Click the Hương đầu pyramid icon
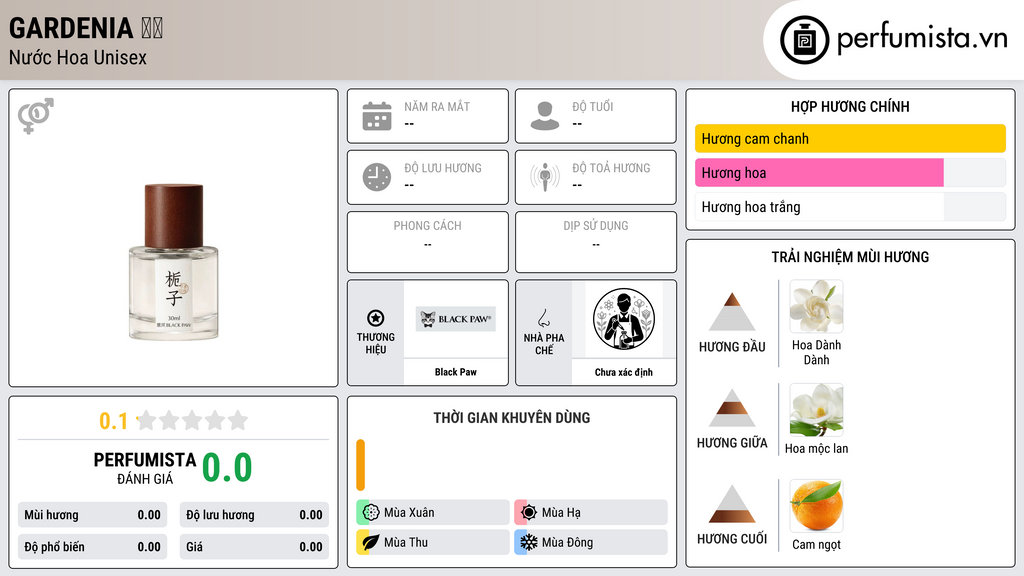 pos(732,312)
